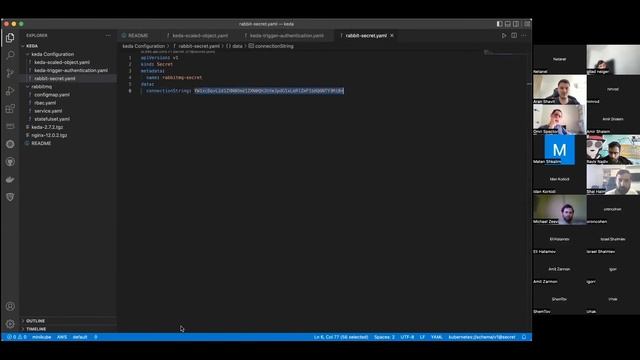
Task: Open notifications bell in status bar
Action: pyautogui.click(x=524, y=337)
